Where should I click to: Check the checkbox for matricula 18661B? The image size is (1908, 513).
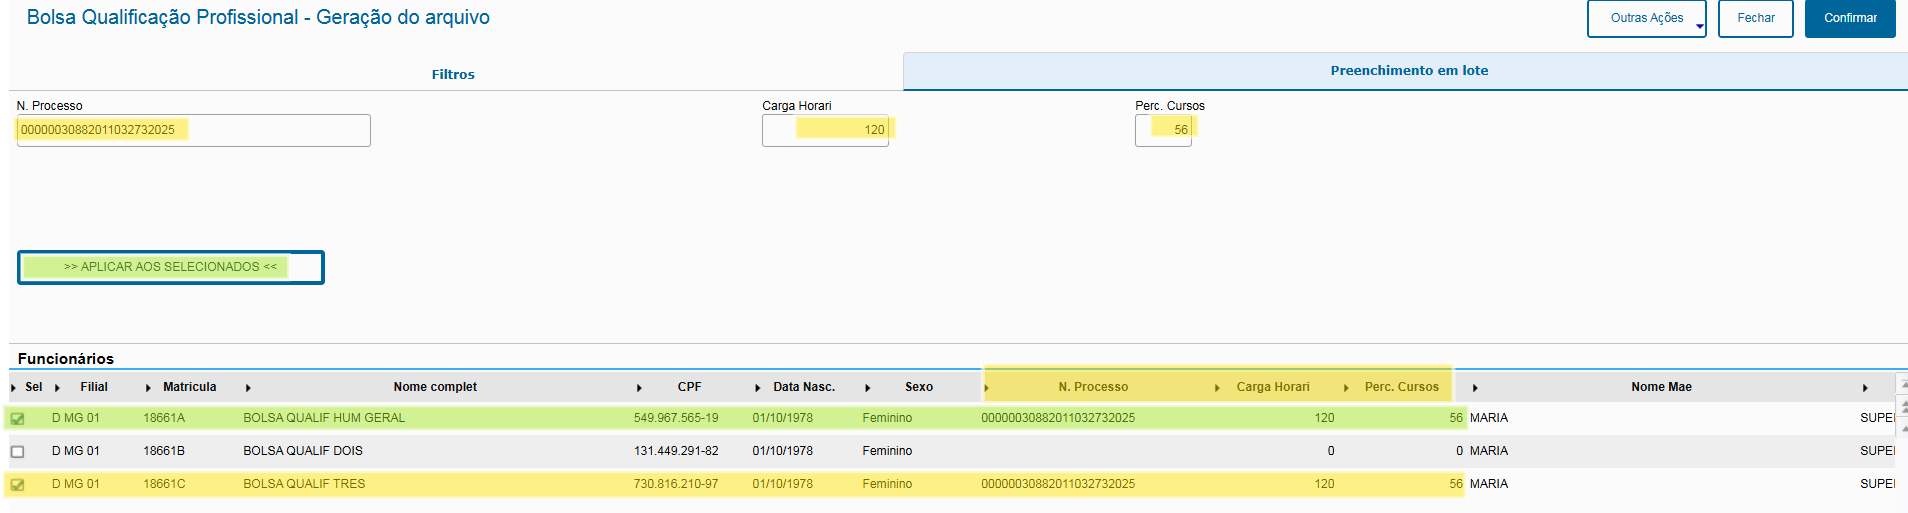tap(17, 452)
